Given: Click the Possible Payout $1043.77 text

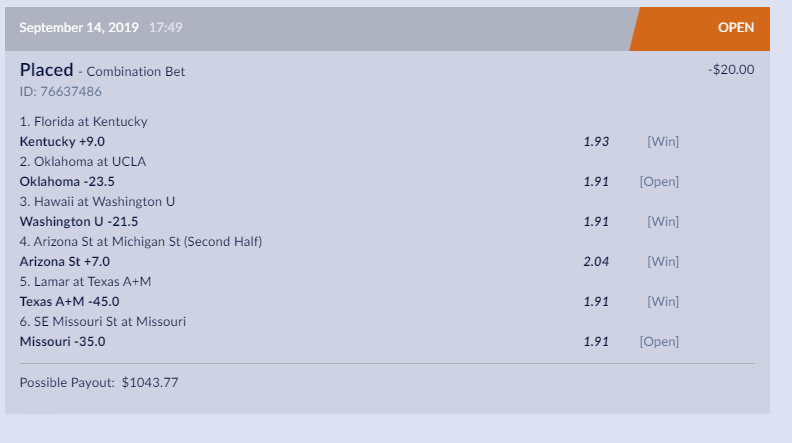Looking at the screenshot, I should coord(99,382).
